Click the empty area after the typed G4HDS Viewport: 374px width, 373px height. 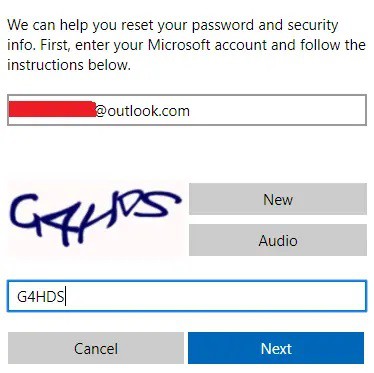pyautogui.click(x=215, y=296)
